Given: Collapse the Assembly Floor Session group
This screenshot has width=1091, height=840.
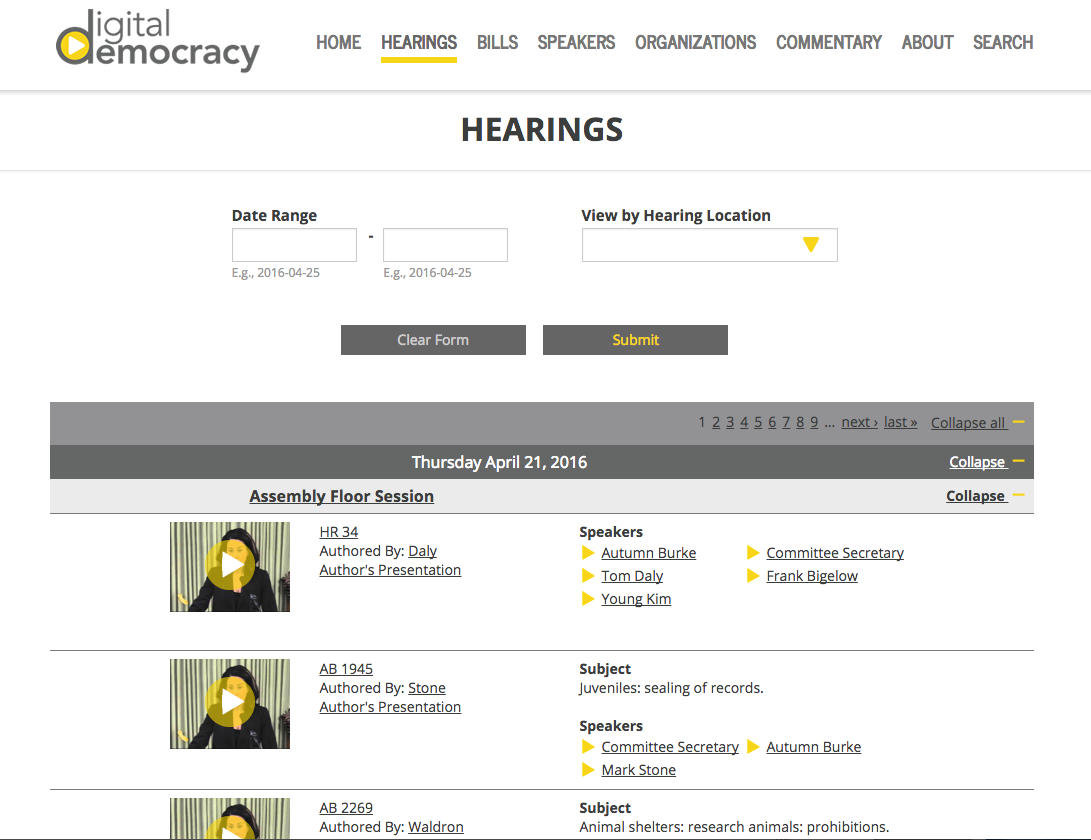Looking at the screenshot, I should pyautogui.click(x=985, y=496).
